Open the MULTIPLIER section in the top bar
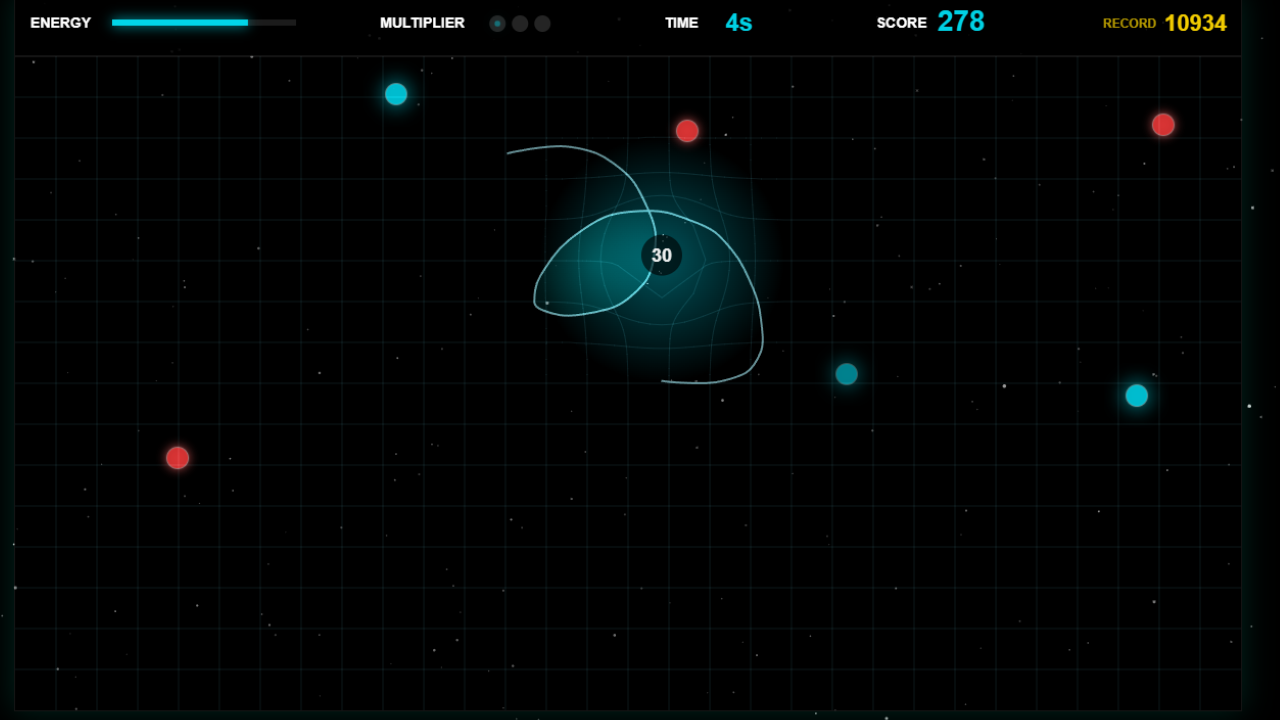 [x=422, y=22]
